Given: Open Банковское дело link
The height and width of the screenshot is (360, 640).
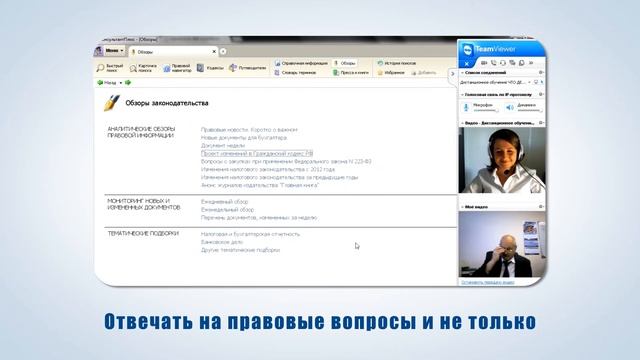Looking at the screenshot, I should click(x=222, y=242).
